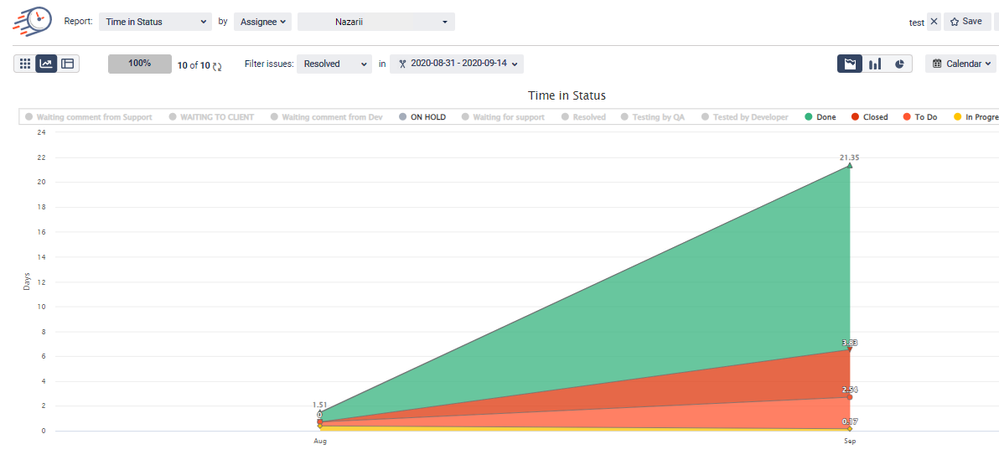
Task: Open the date range 2020-08-31 - 2020-09-14 picker
Action: pyautogui.click(x=457, y=64)
